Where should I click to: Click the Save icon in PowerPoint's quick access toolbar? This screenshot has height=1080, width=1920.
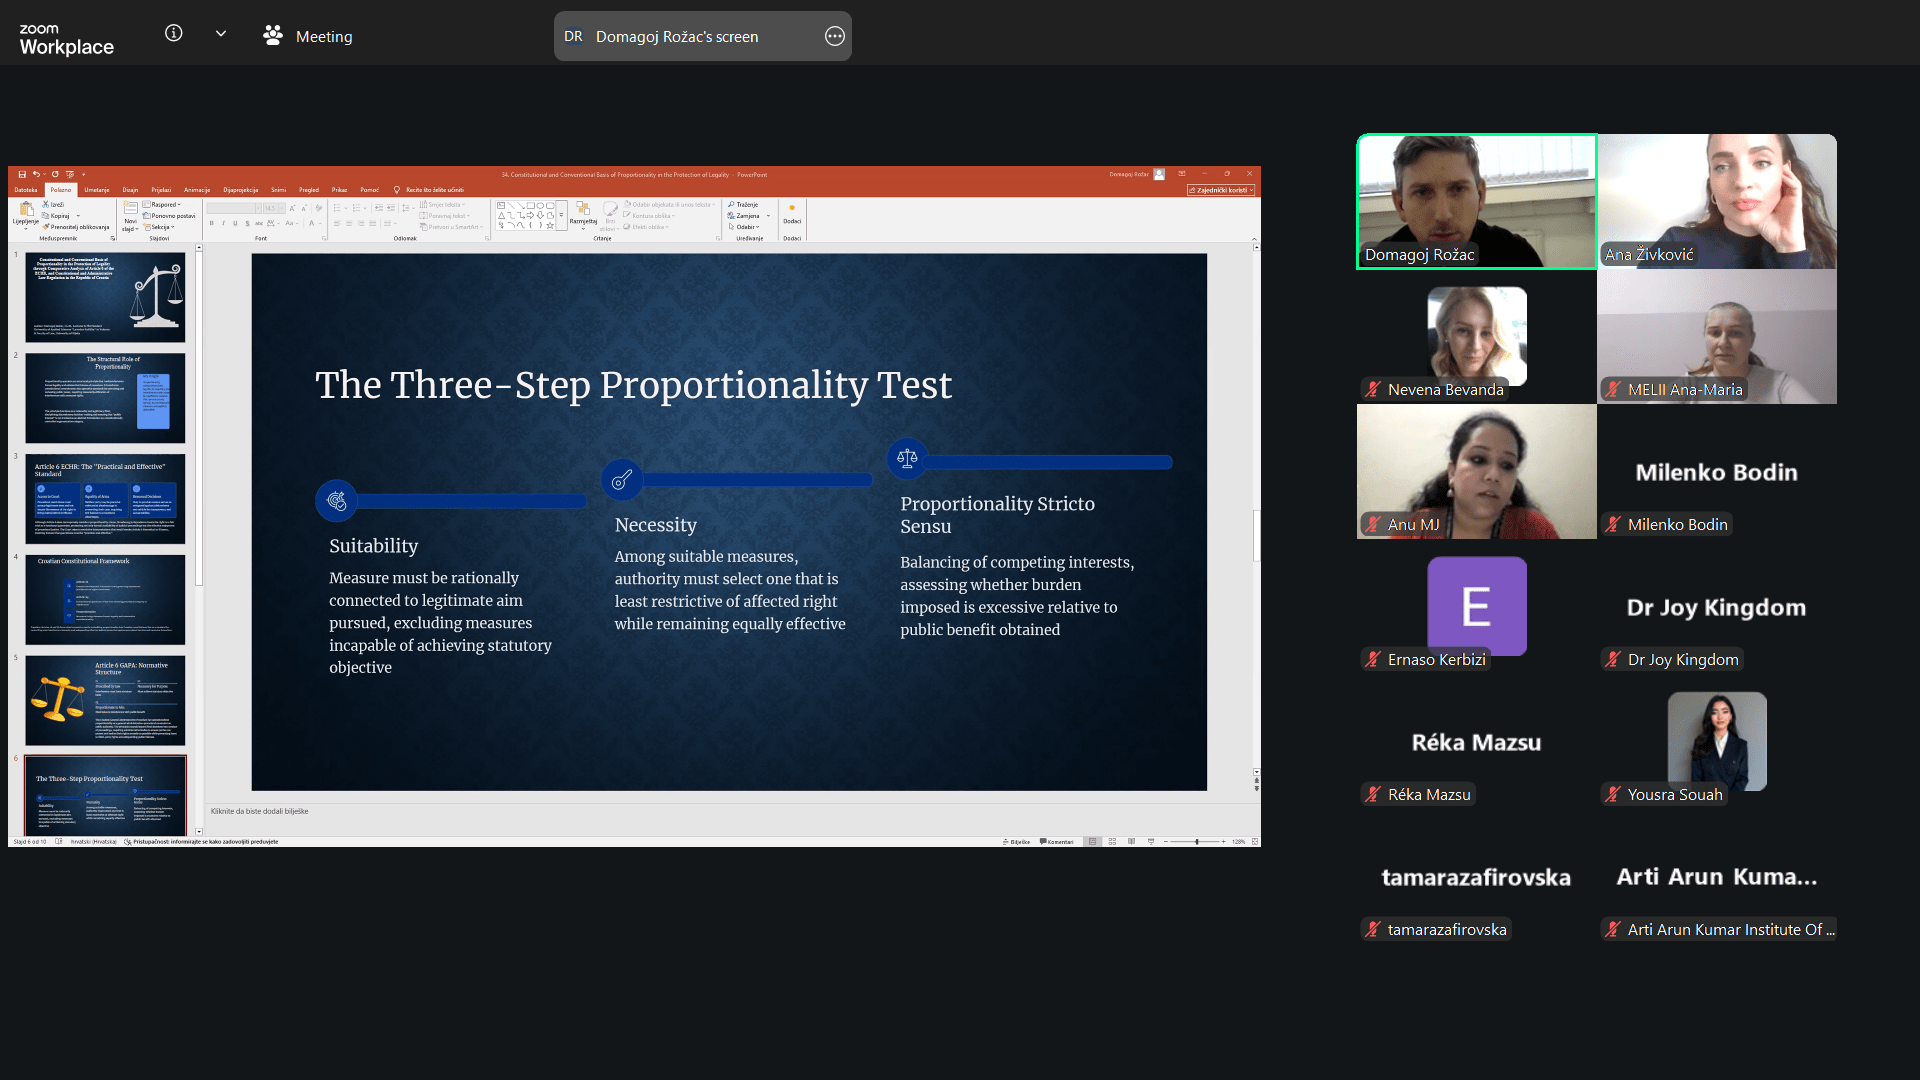point(22,174)
